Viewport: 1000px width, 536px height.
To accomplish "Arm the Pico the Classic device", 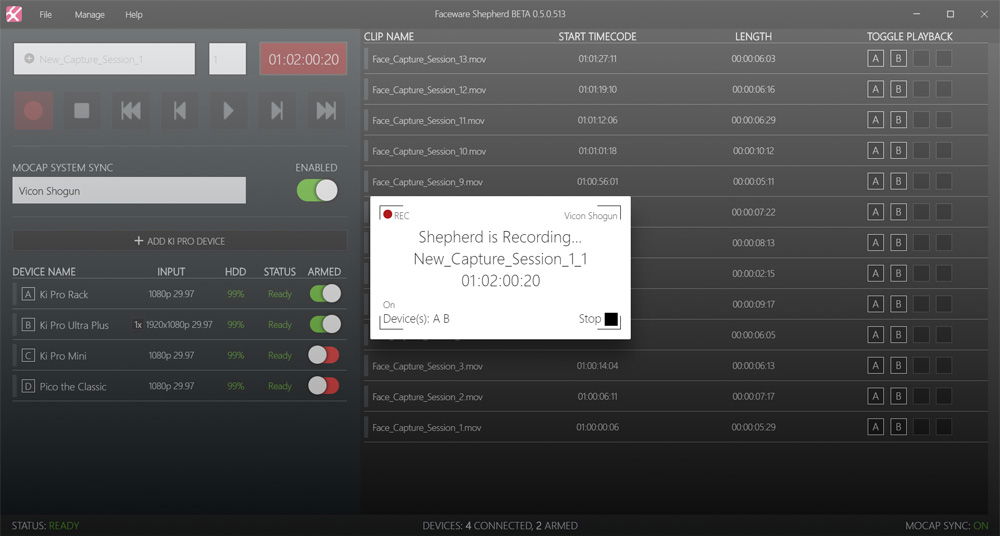I will (x=324, y=385).
